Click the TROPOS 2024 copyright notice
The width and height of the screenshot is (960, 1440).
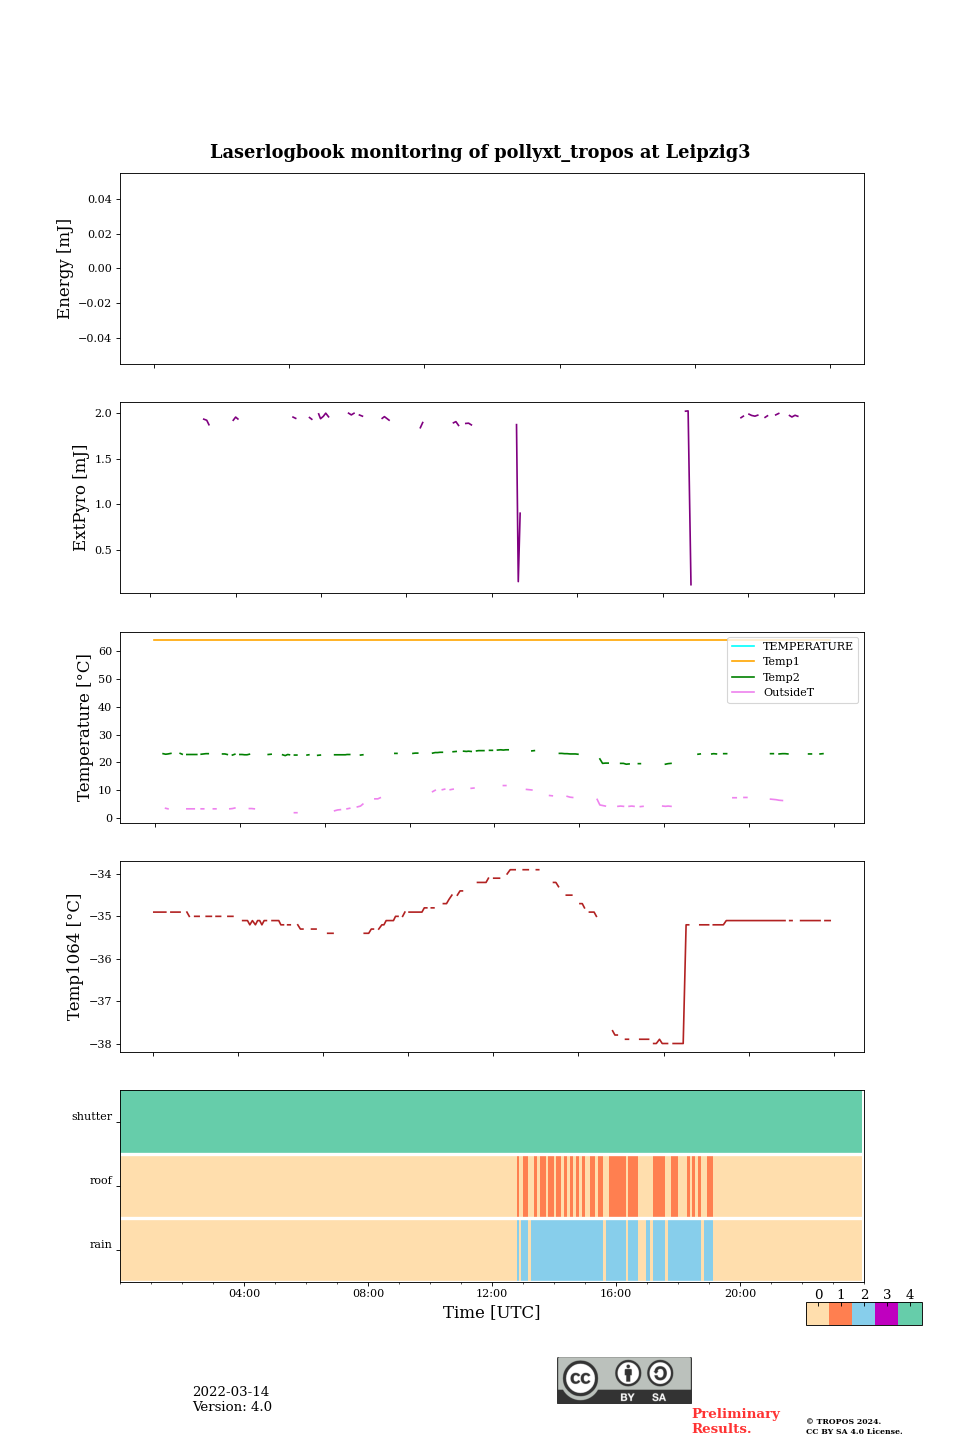click(x=843, y=1421)
